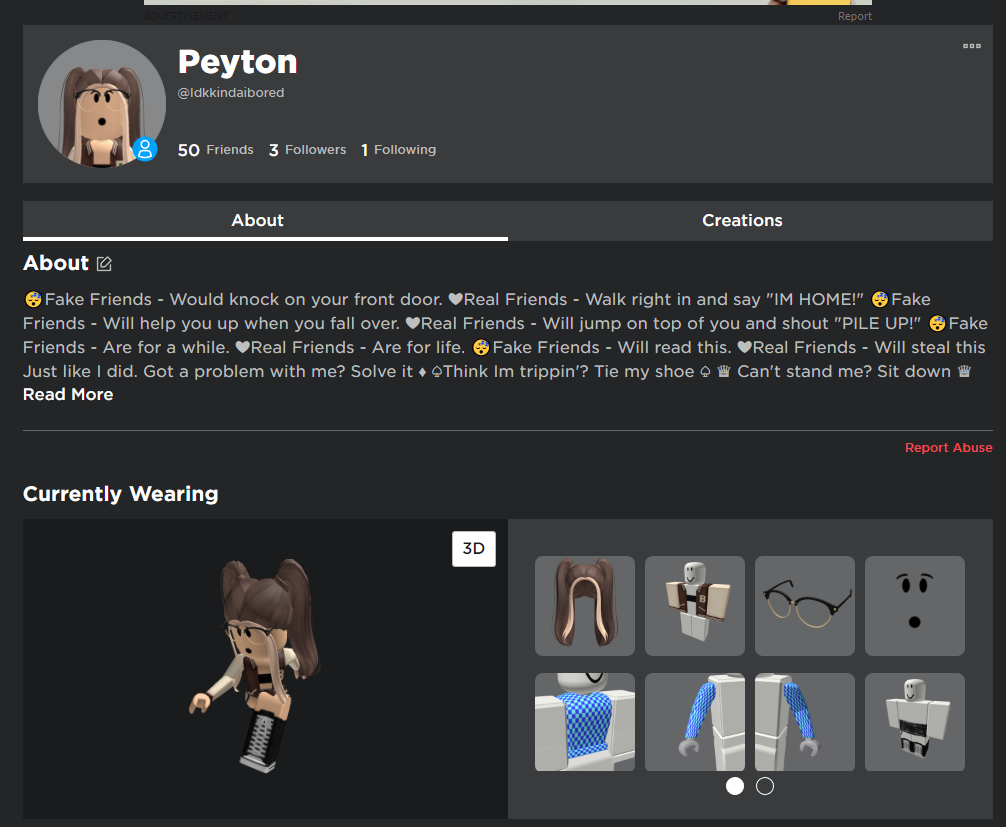Click the @Idkkindaibored username
The height and width of the screenshot is (827, 1006).
[231, 93]
